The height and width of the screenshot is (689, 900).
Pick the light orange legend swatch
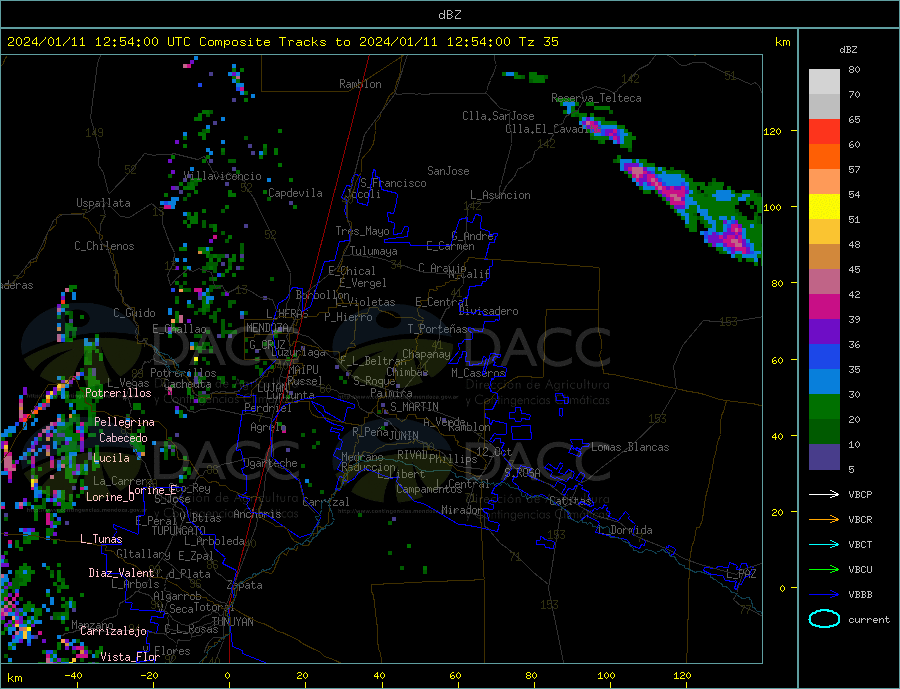tap(824, 182)
